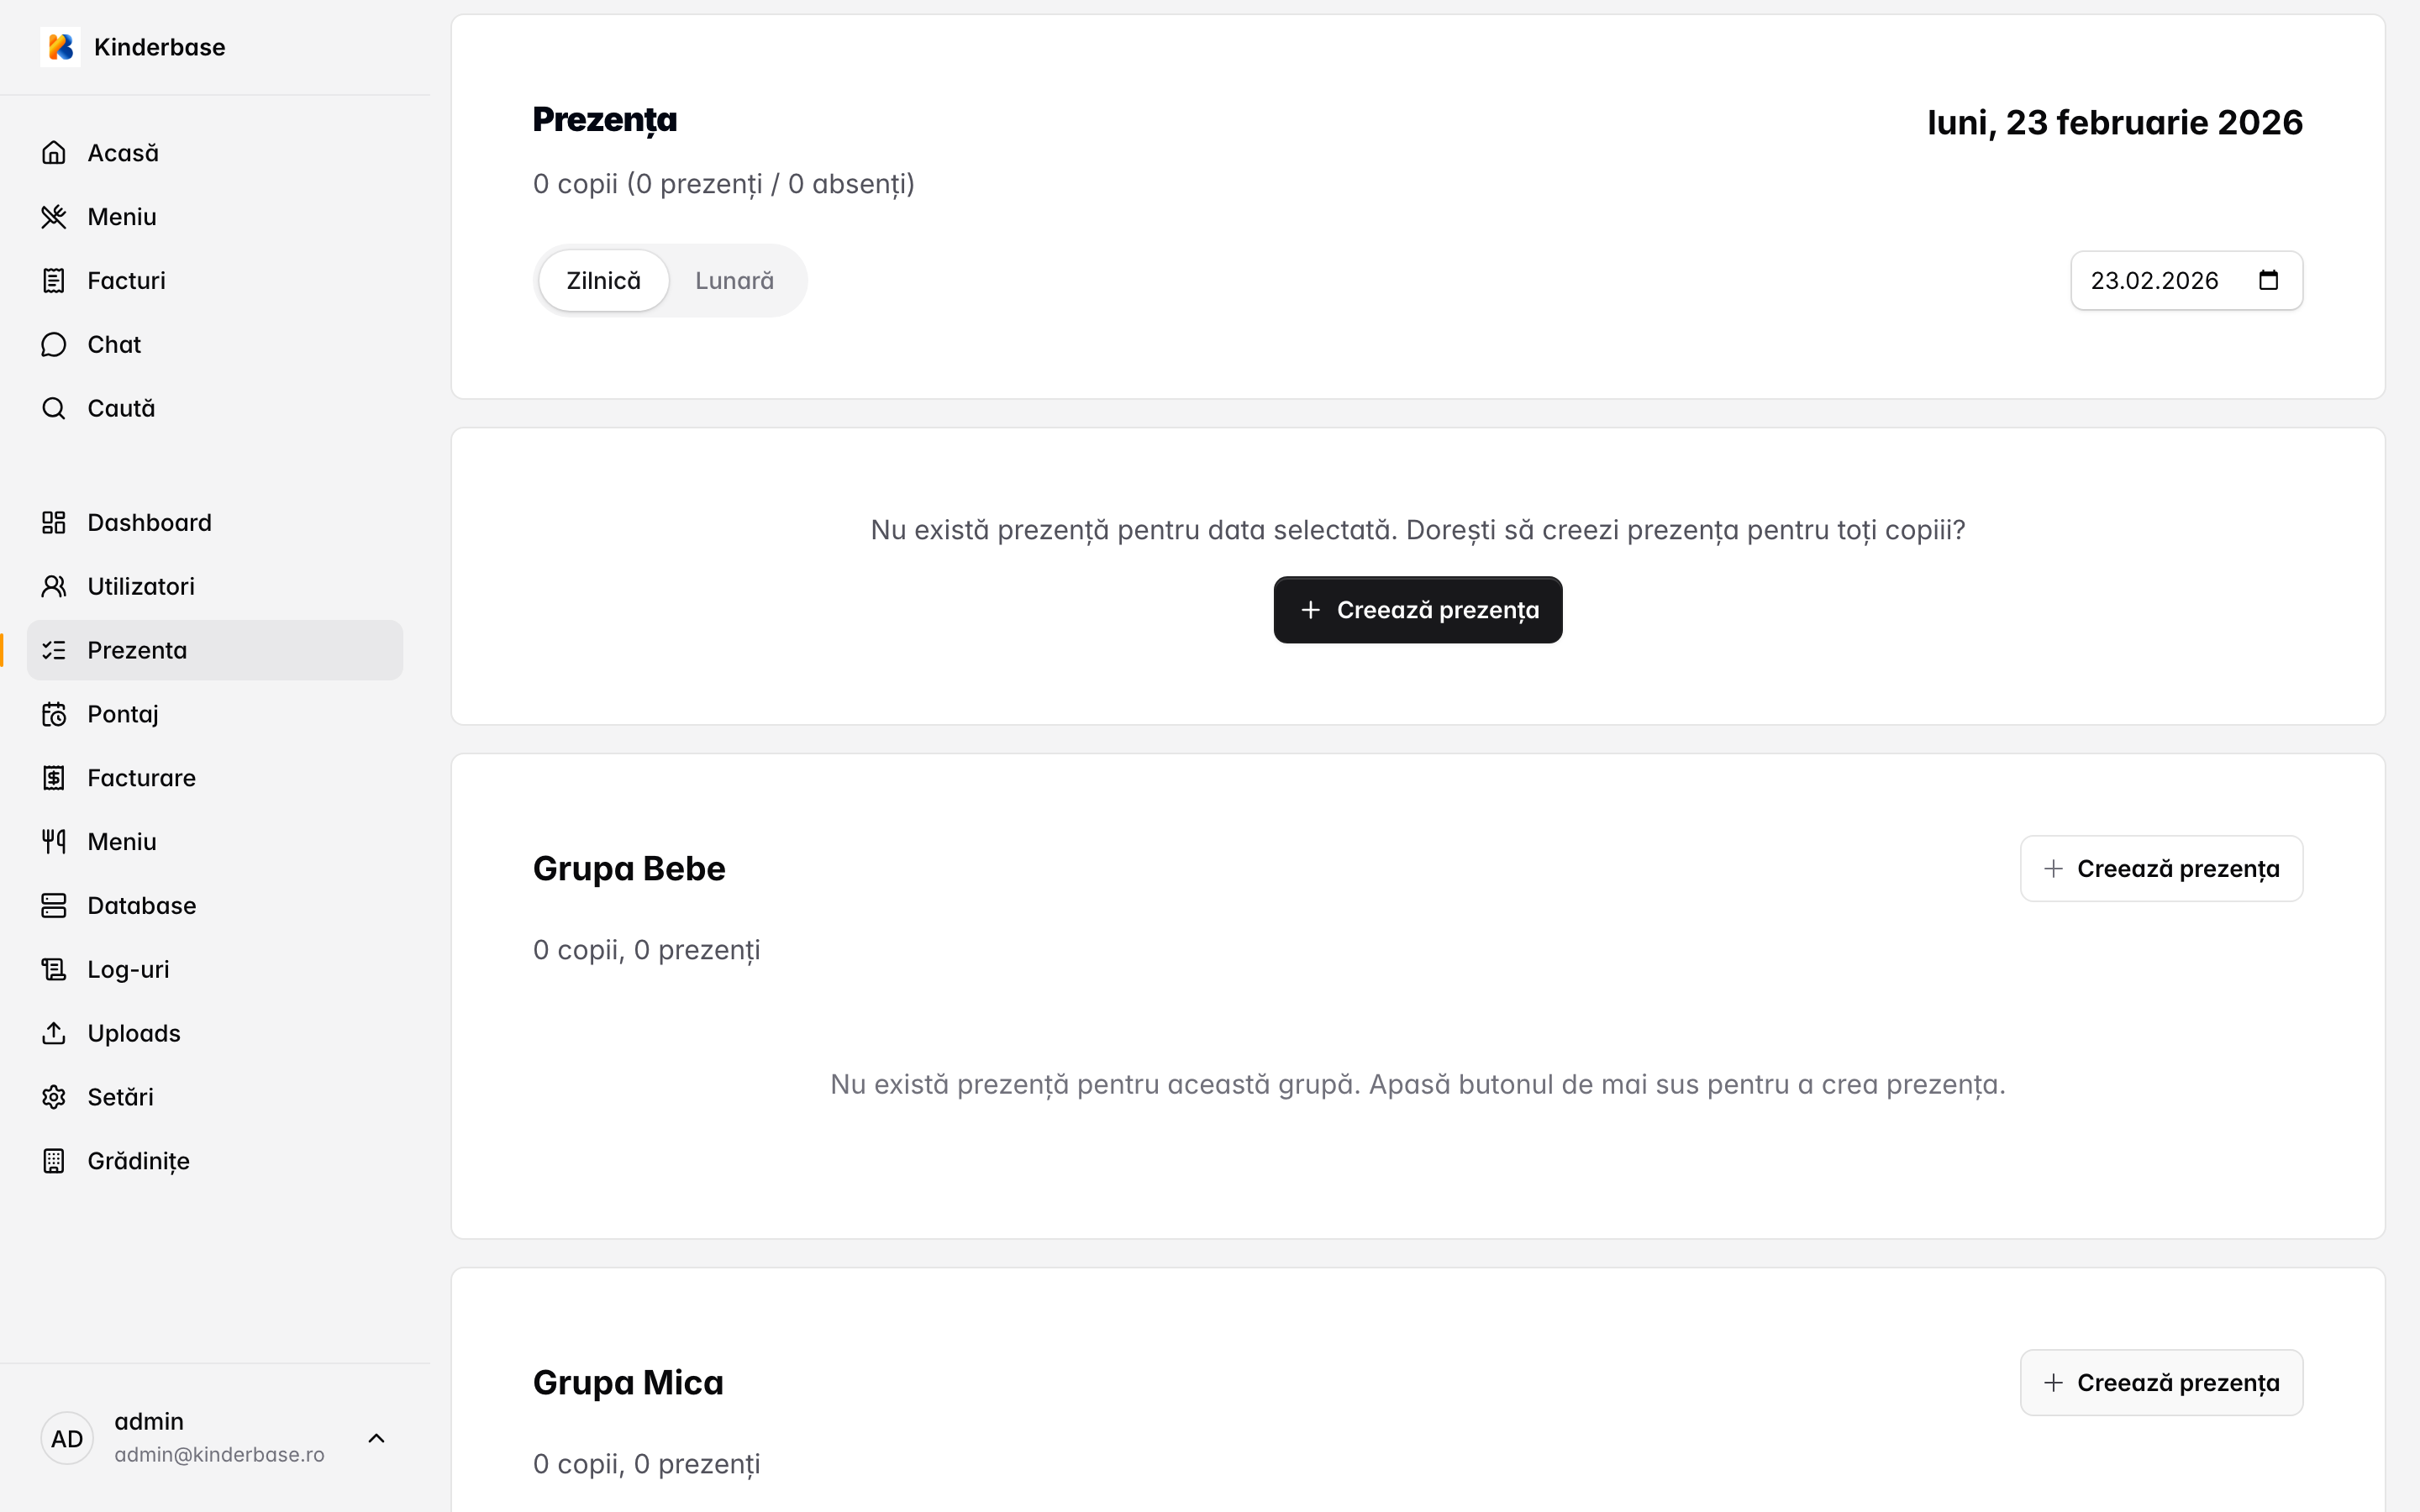This screenshot has width=2420, height=1512.
Task: Switch to the Zilnică view
Action: tap(603, 281)
